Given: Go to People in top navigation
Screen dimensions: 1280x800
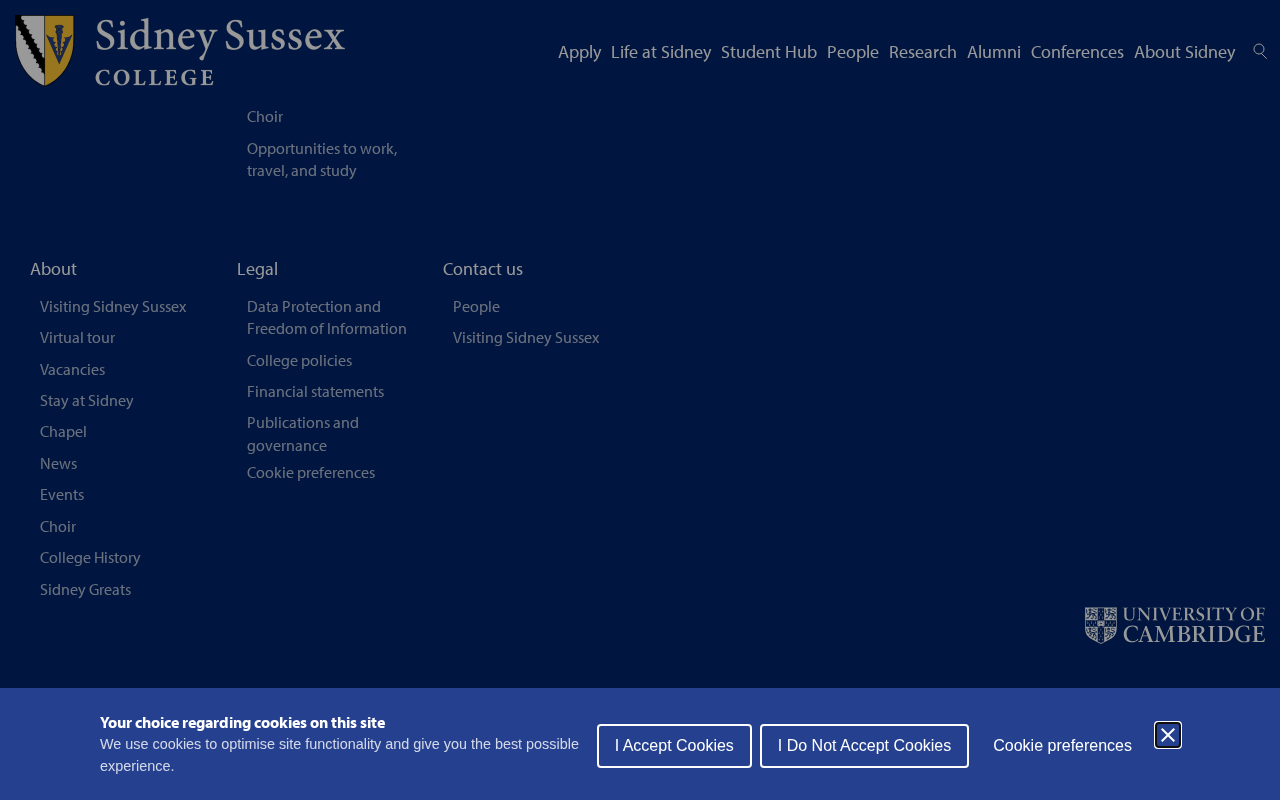Looking at the screenshot, I should pos(853,52).
